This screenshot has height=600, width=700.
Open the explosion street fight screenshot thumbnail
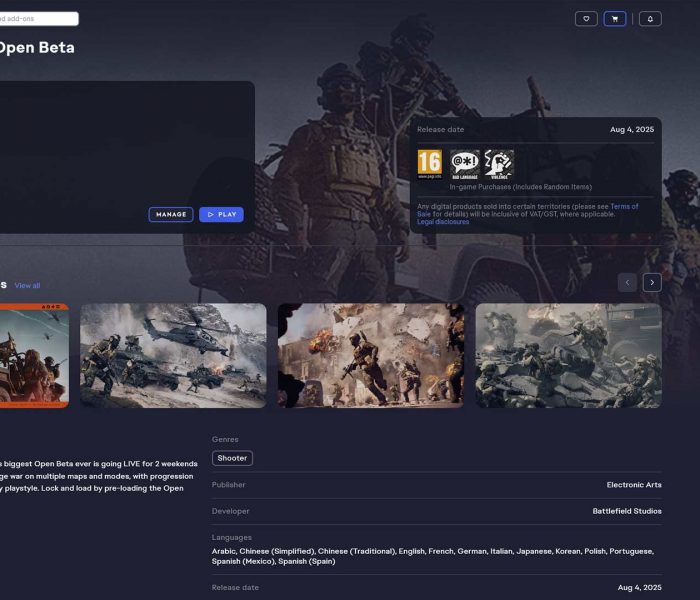(x=370, y=355)
